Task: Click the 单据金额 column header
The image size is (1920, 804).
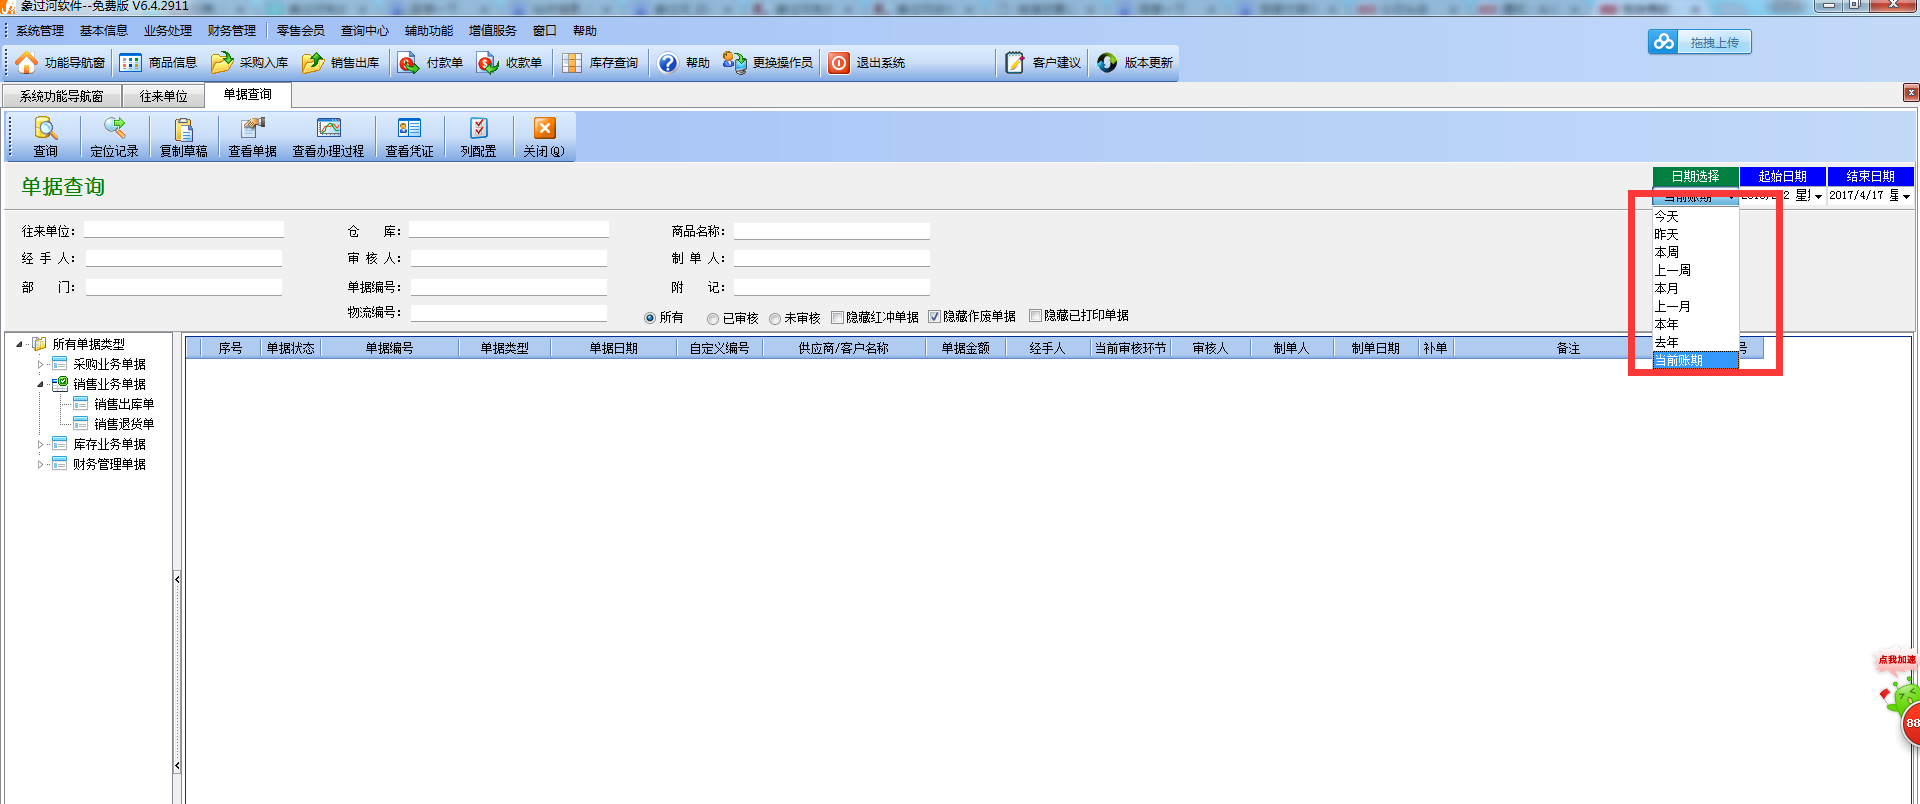Action: [965, 348]
